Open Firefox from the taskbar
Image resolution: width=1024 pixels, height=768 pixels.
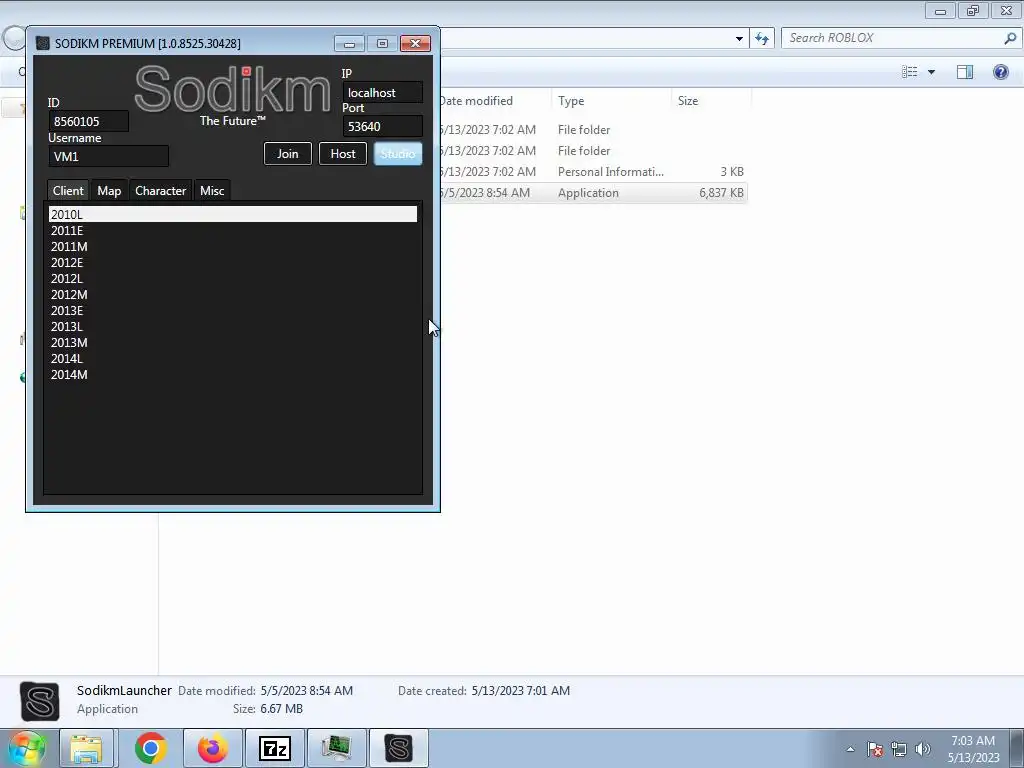[x=212, y=748]
